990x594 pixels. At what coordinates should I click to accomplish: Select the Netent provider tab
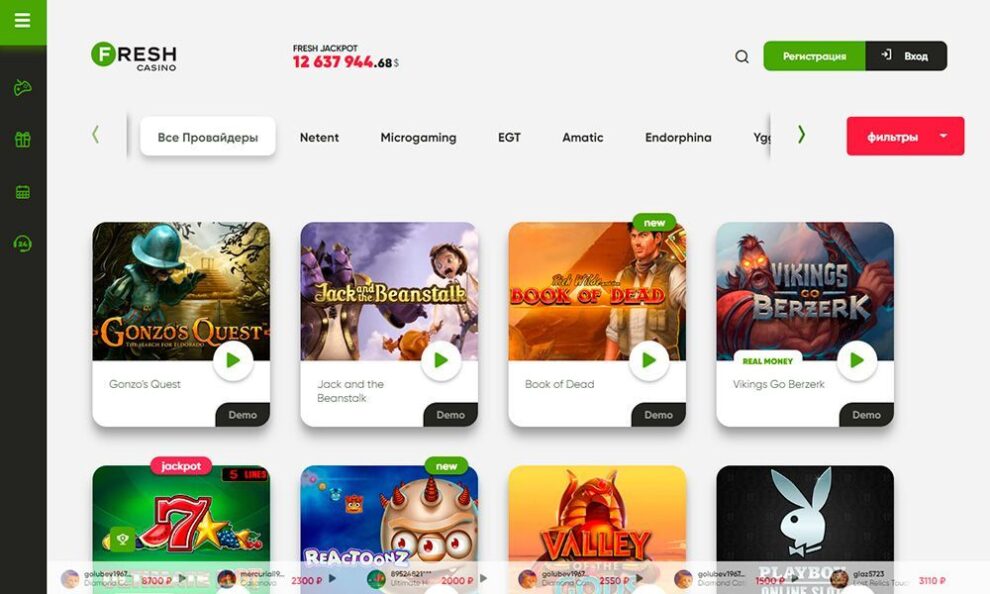tap(319, 137)
